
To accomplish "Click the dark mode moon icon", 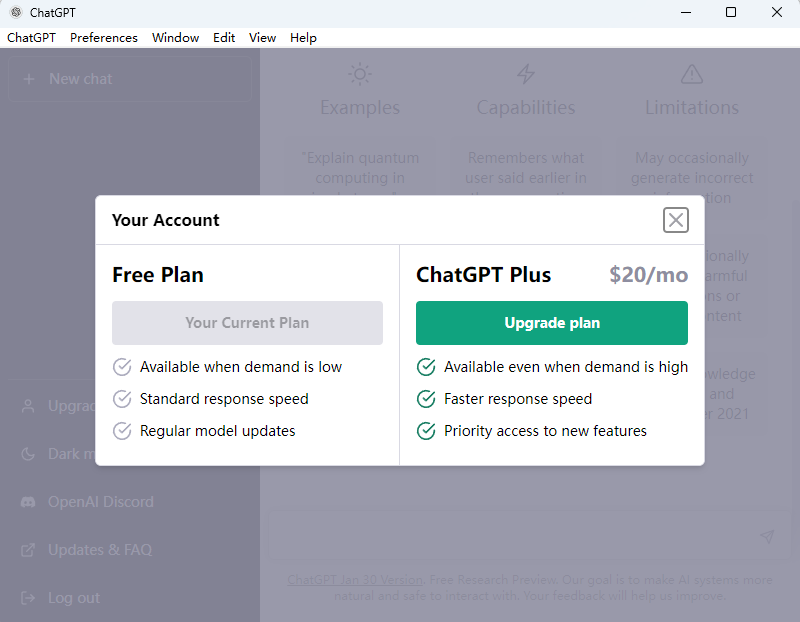I will point(28,454).
